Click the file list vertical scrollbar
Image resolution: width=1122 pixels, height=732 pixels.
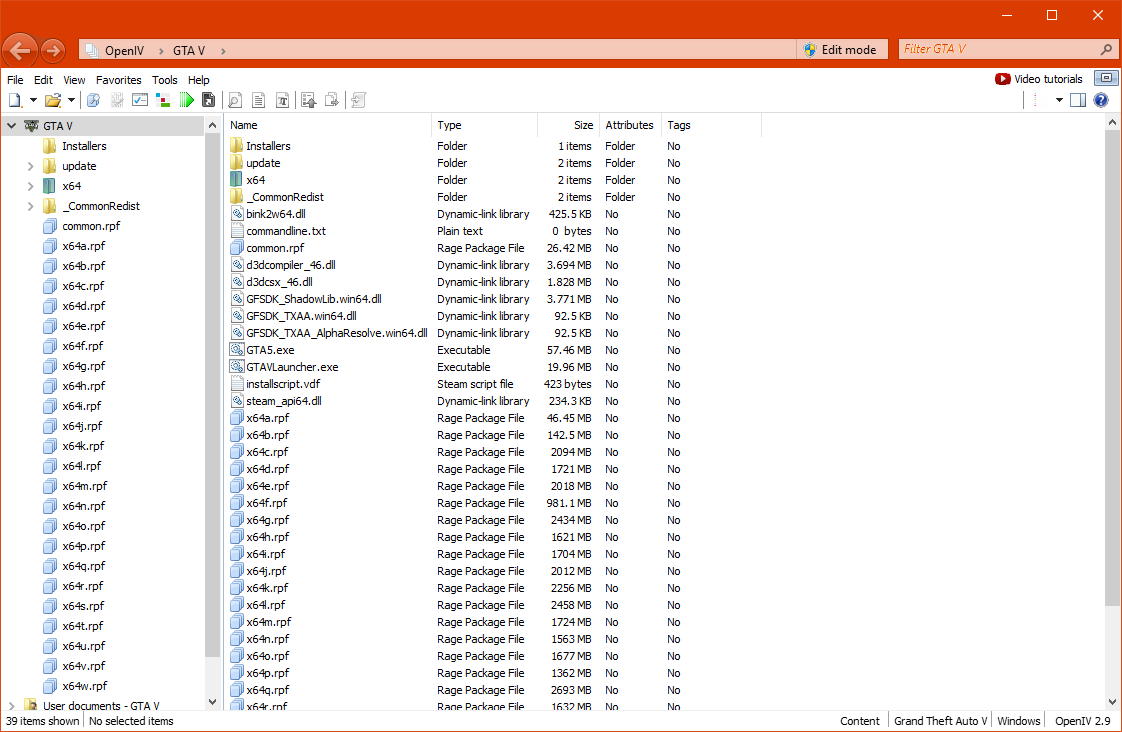1111,369
